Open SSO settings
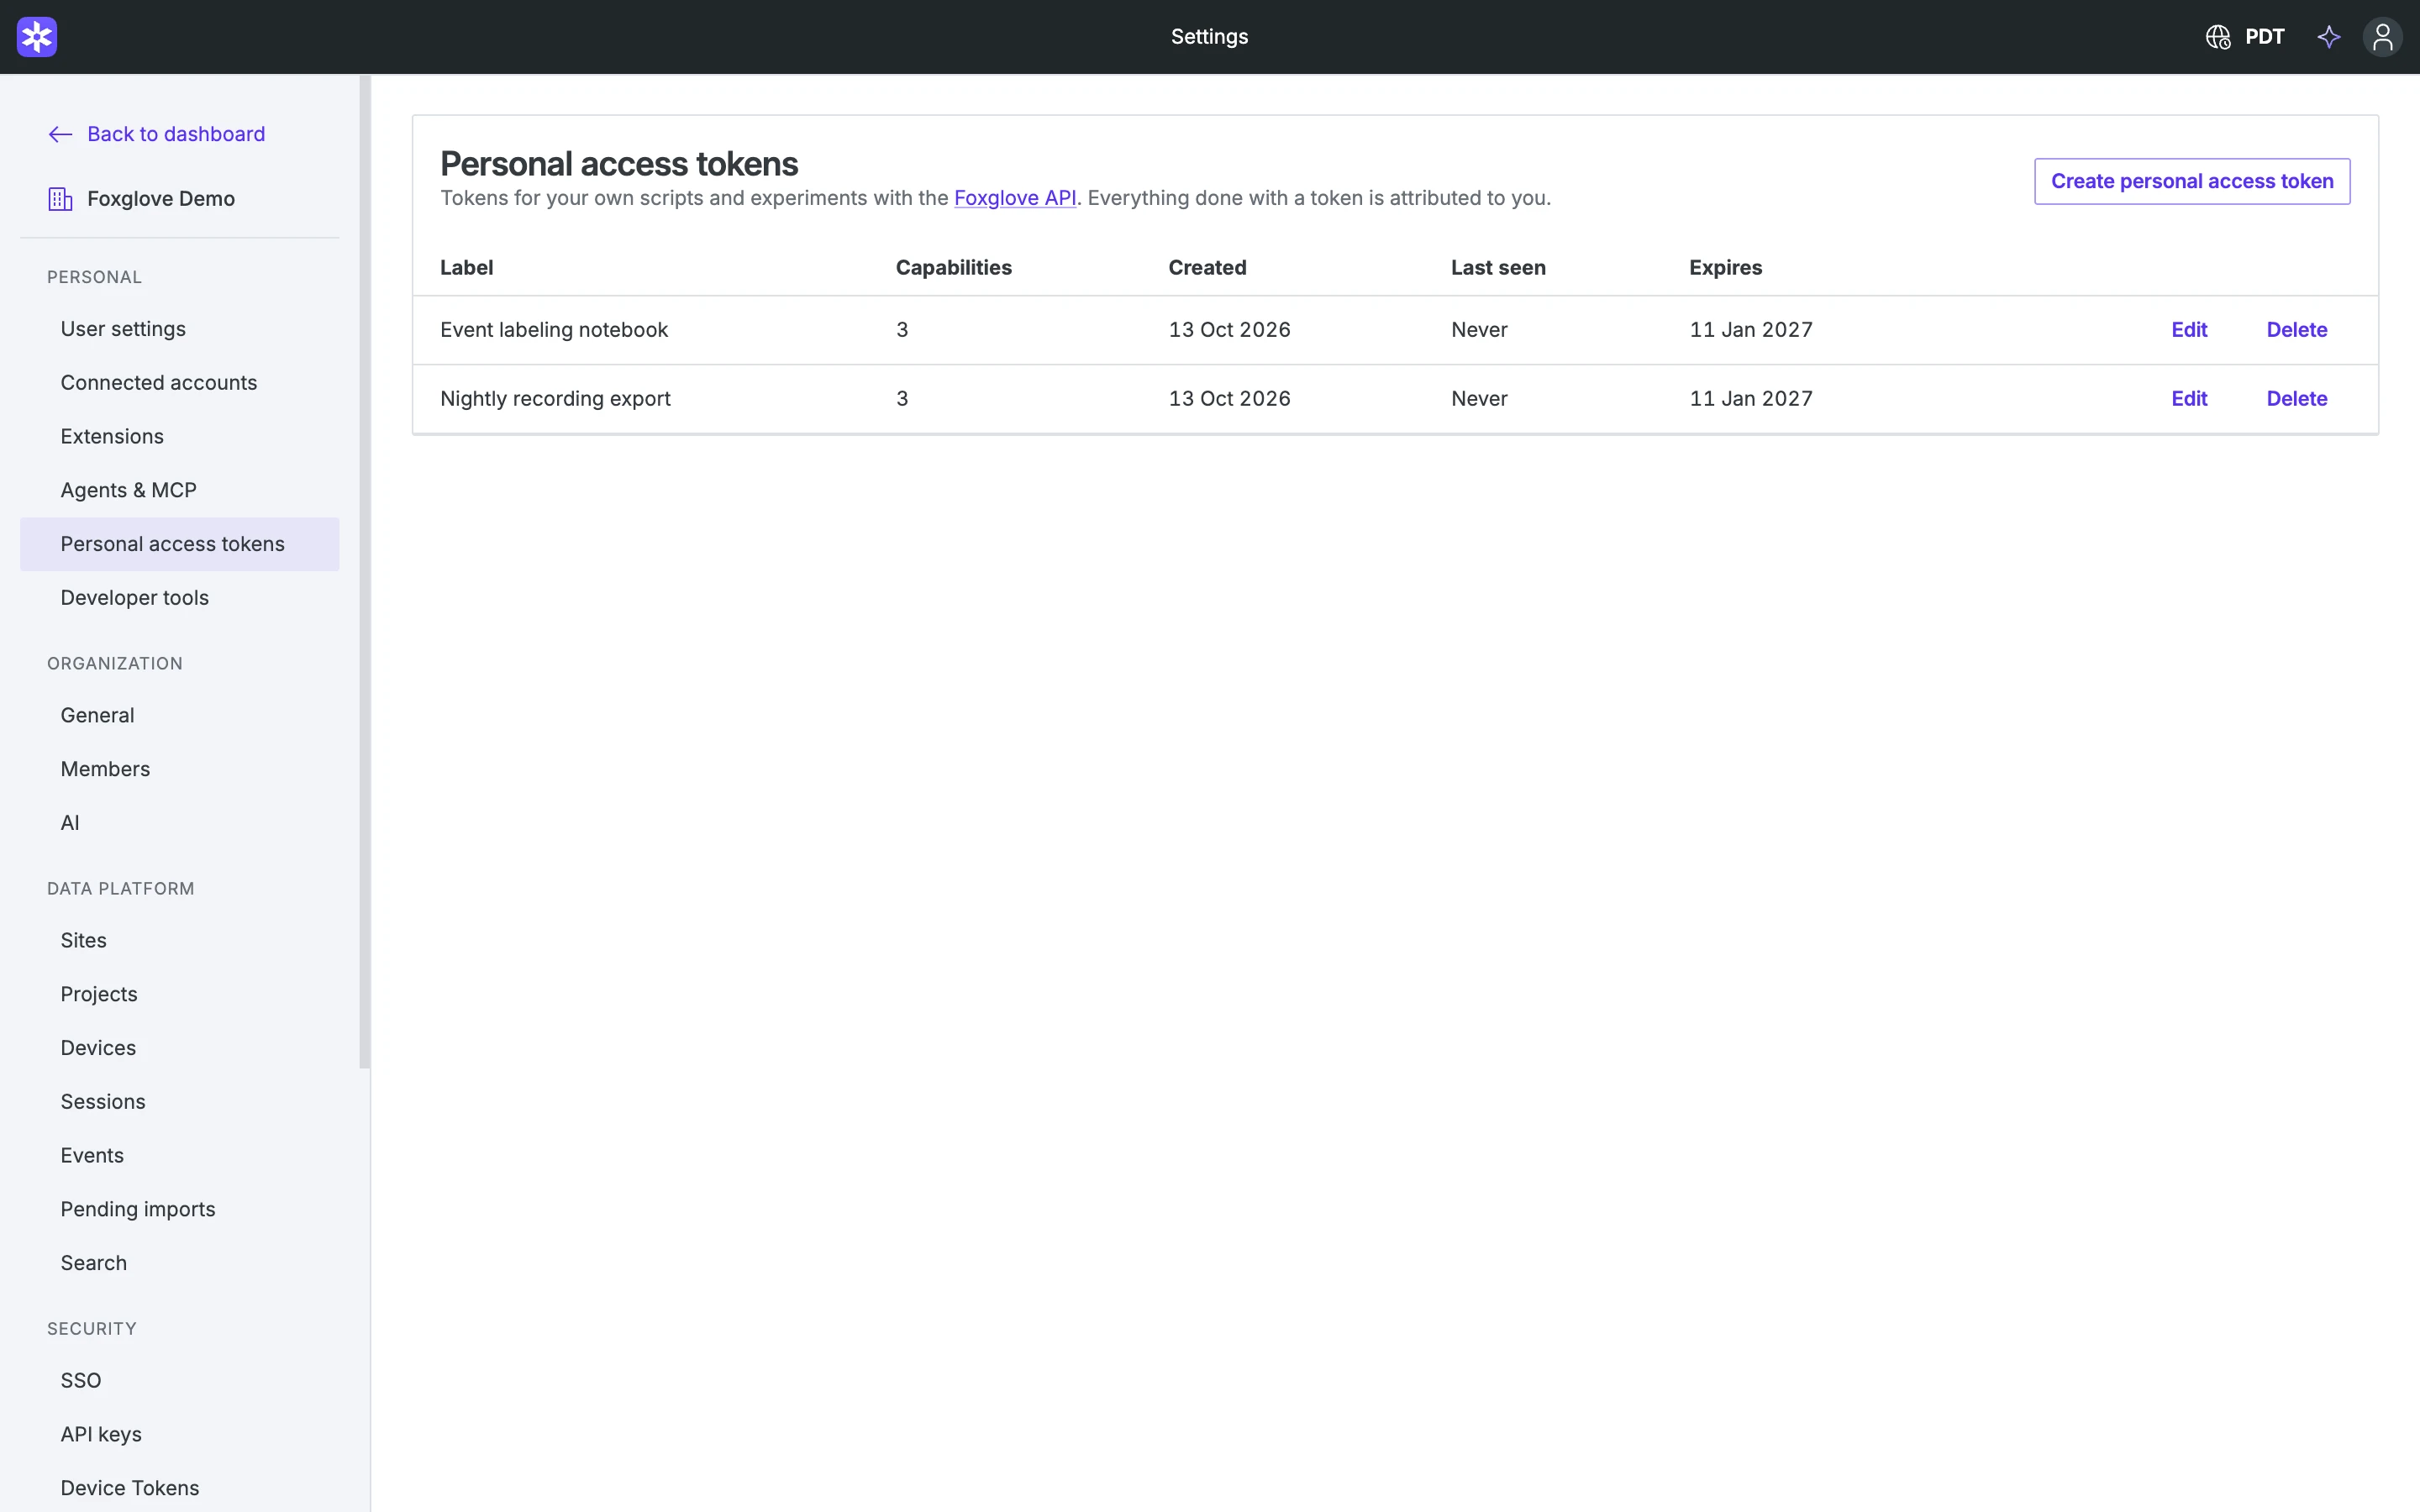This screenshot has width=2420, height=1512. point(180,1381)
